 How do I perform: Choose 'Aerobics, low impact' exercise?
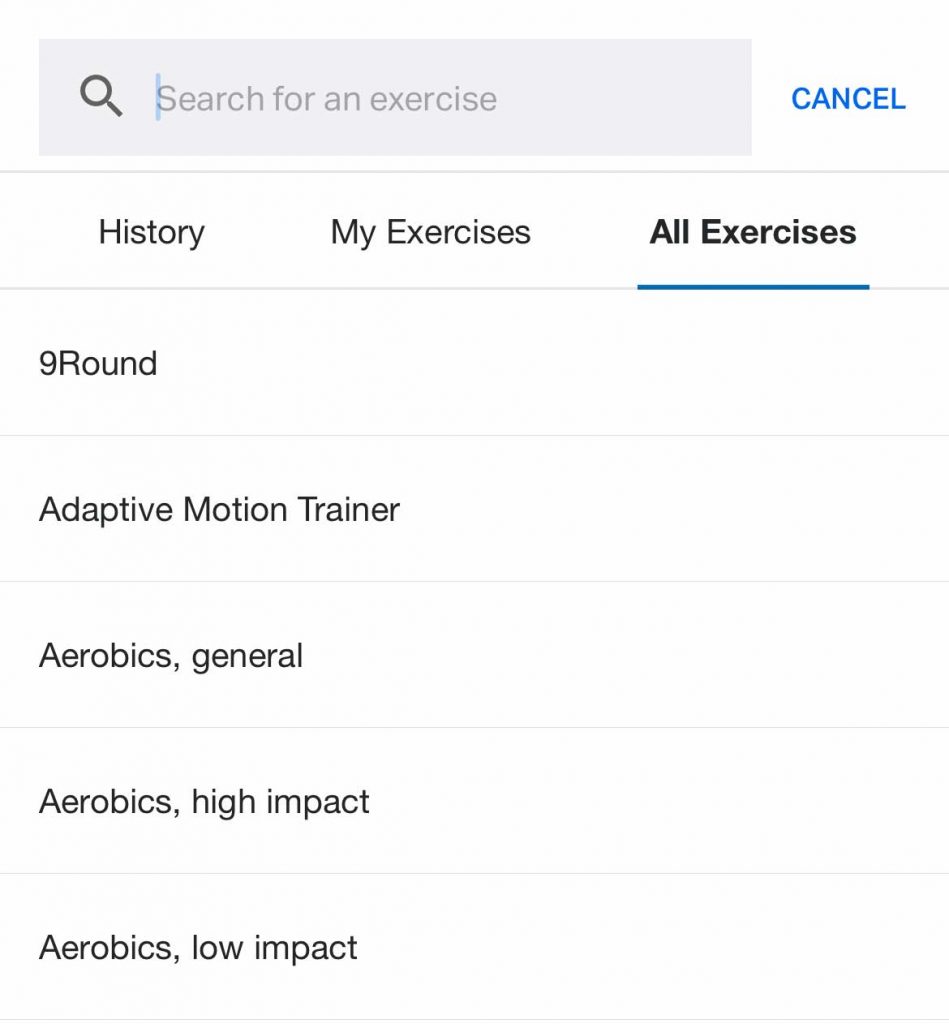pyautogui.click(x=198, y=948)
